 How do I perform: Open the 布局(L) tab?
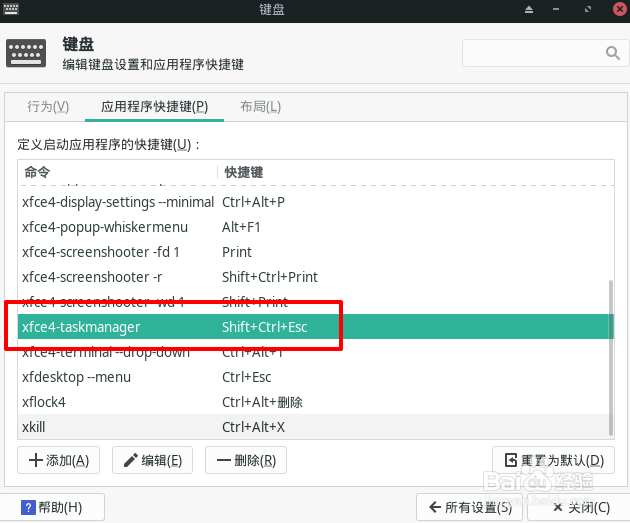260,107
